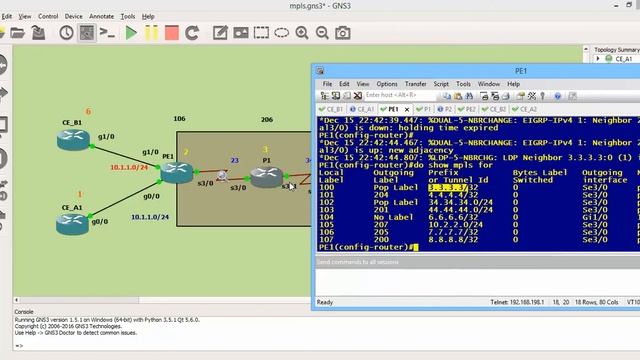The height and width of the screenshot is (360, 640).
Task: Click the capture magnifier on PE1-P1 link
Action: 222,176
